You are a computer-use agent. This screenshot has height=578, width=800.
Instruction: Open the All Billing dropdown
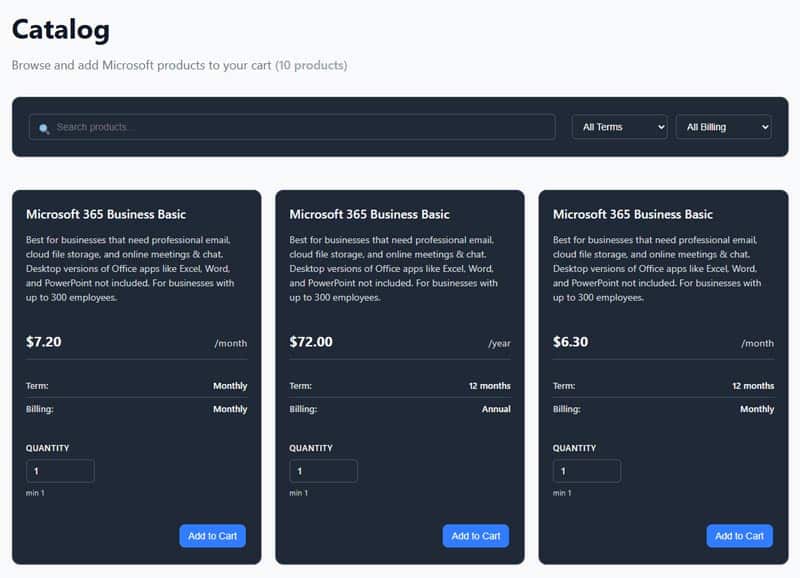click(723, 127)
